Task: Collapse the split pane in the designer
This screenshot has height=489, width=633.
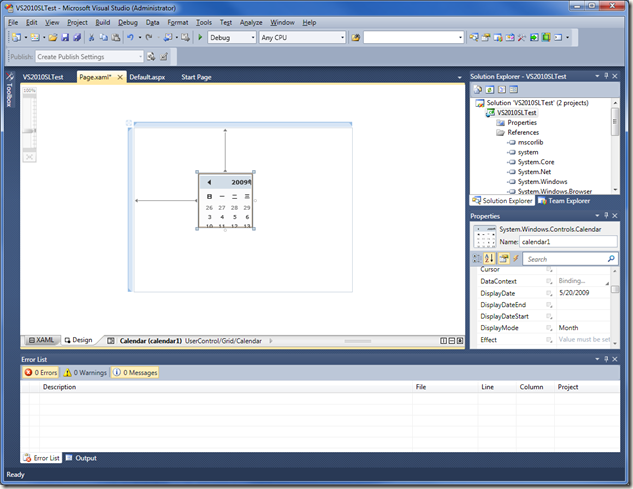Action: [x=460, y=341]
